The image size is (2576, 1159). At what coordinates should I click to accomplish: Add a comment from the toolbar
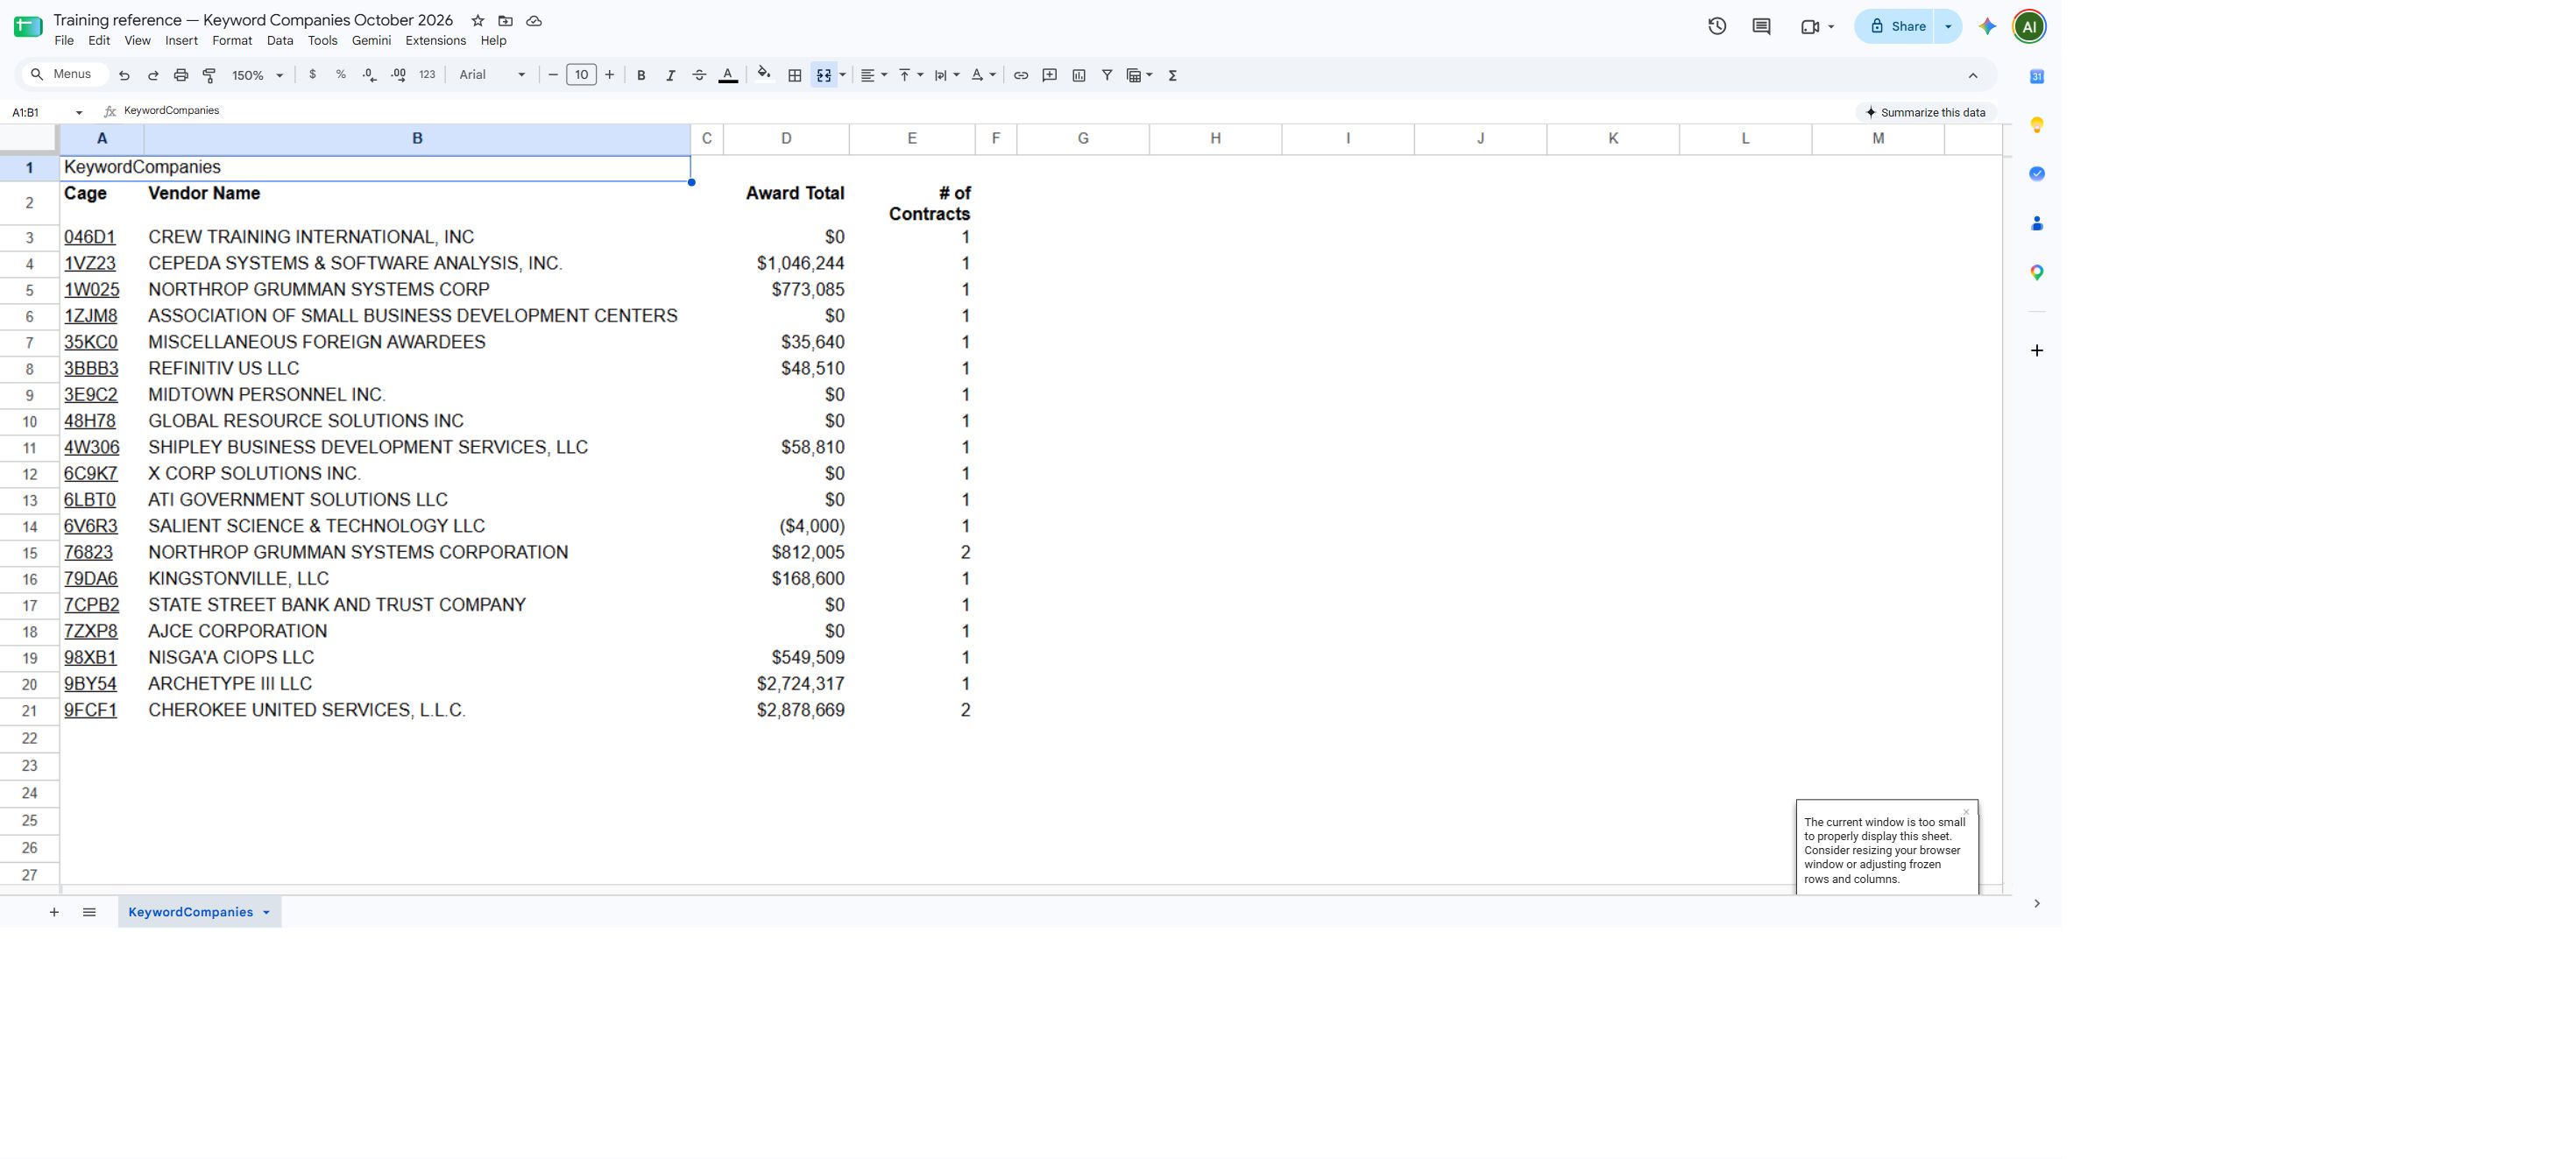[x=1050, y=75]
